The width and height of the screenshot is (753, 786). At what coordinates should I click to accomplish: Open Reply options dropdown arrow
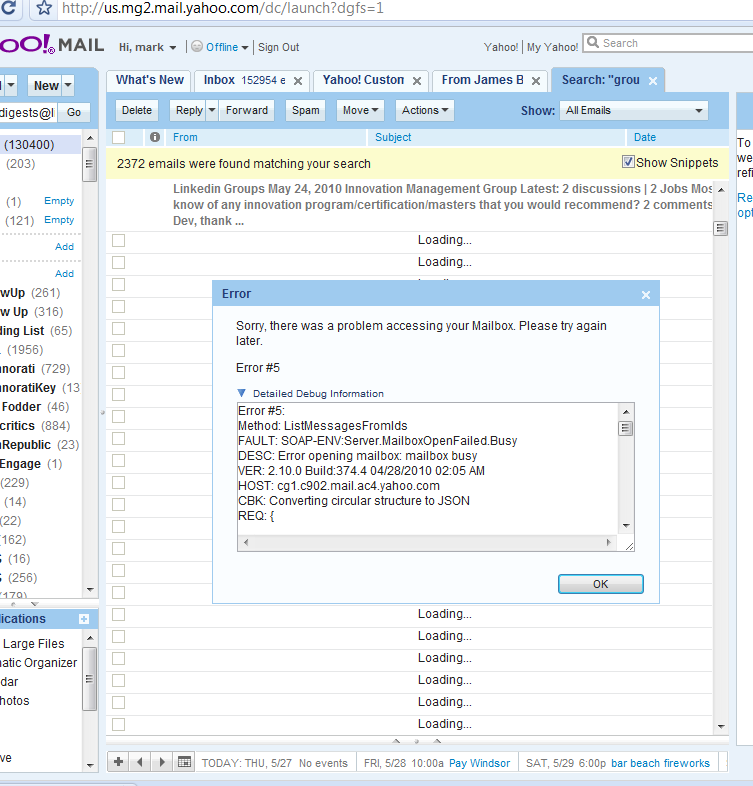point(212,110)
